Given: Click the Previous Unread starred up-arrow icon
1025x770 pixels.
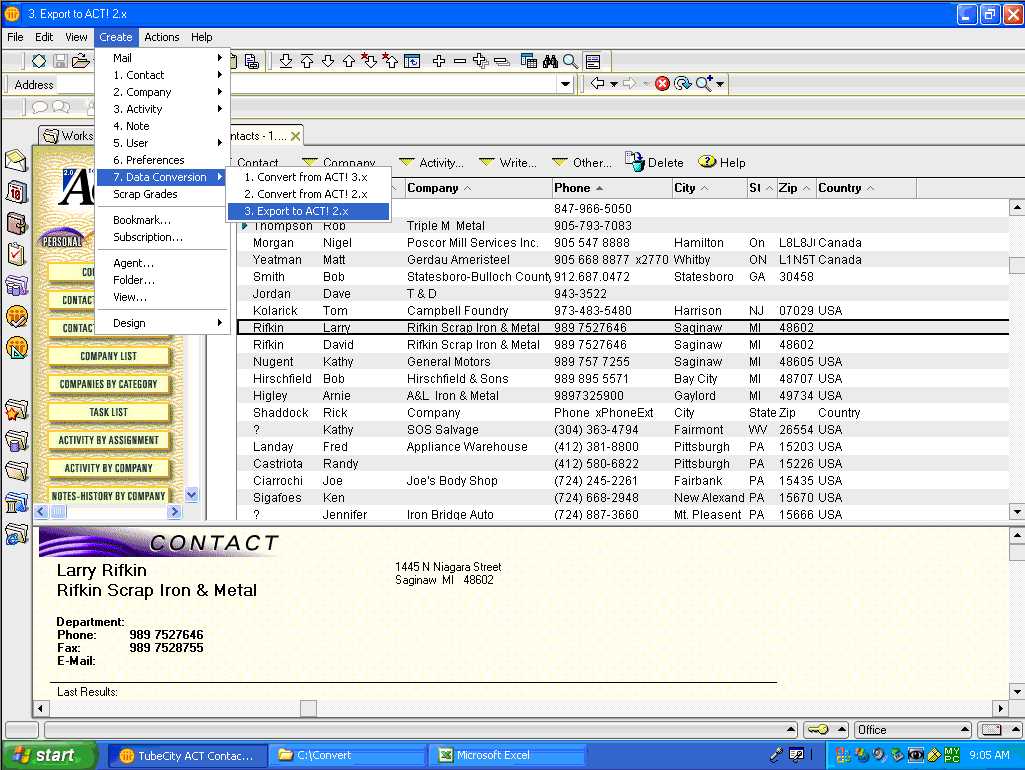Looking at the screenshot, I should [x=390, y=61].
